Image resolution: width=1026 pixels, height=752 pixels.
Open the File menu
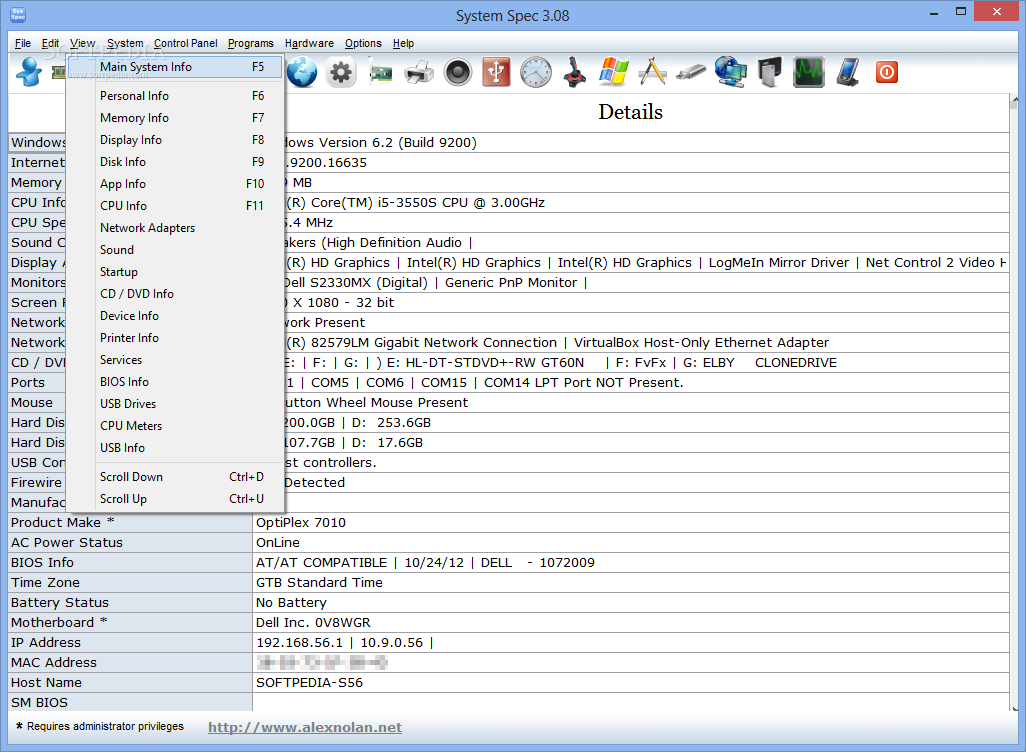point(23,43)
